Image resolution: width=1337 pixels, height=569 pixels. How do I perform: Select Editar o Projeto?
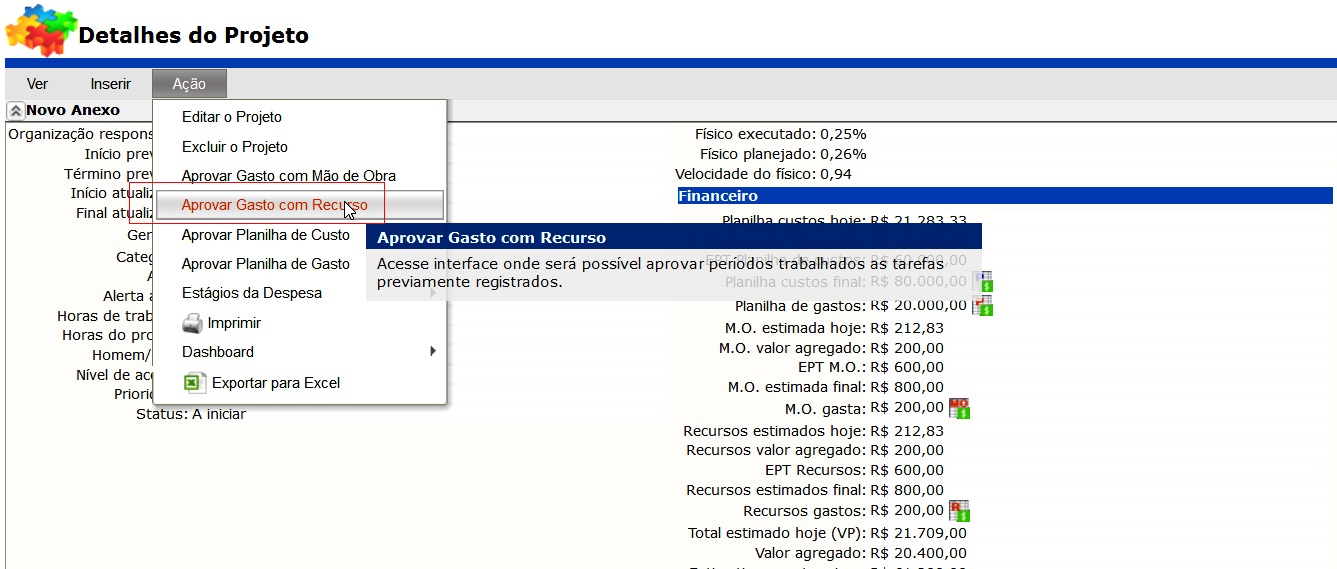pos(232,117)
